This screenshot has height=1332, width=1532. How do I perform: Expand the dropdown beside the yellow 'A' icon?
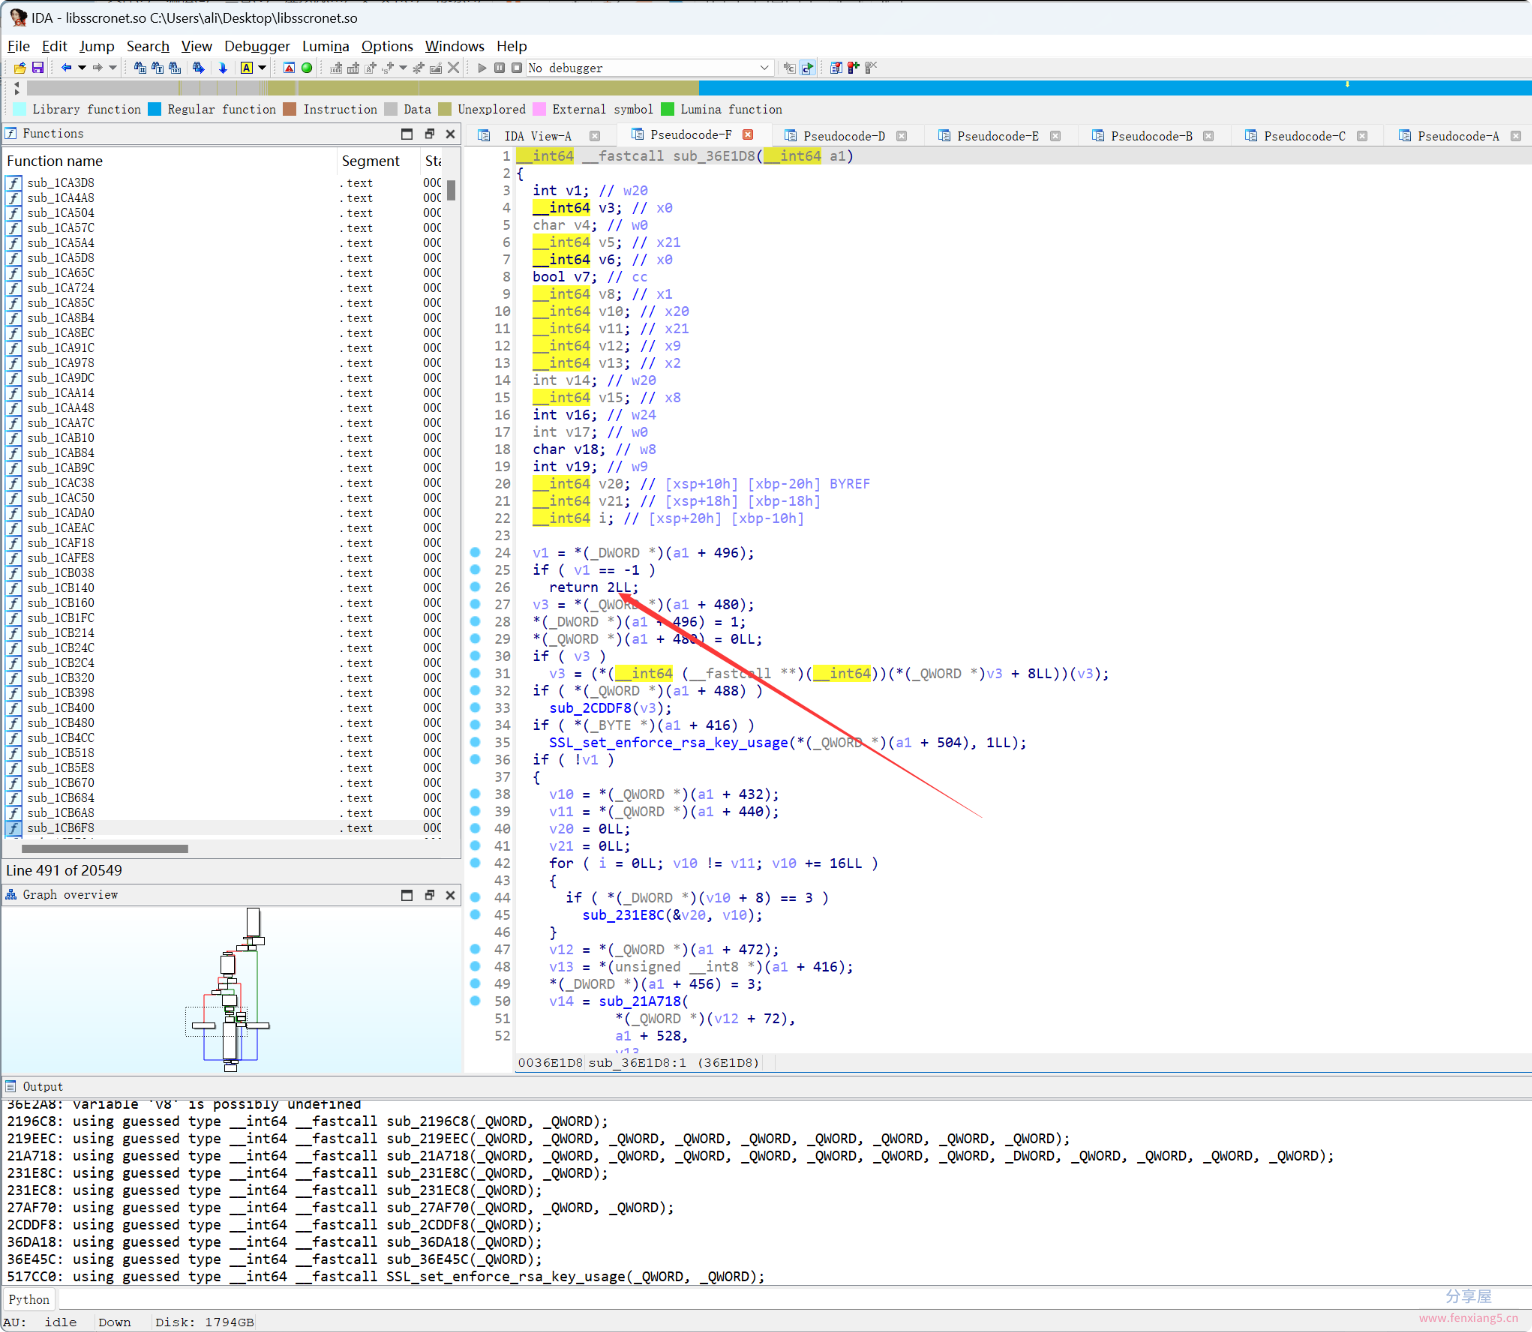click(262, 68)
